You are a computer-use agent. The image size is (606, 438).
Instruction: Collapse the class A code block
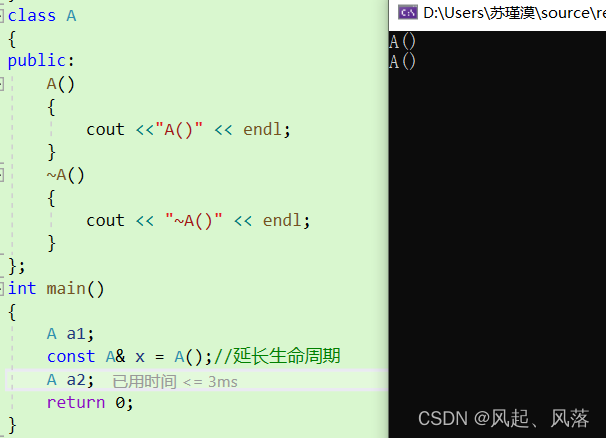[2, 16]
